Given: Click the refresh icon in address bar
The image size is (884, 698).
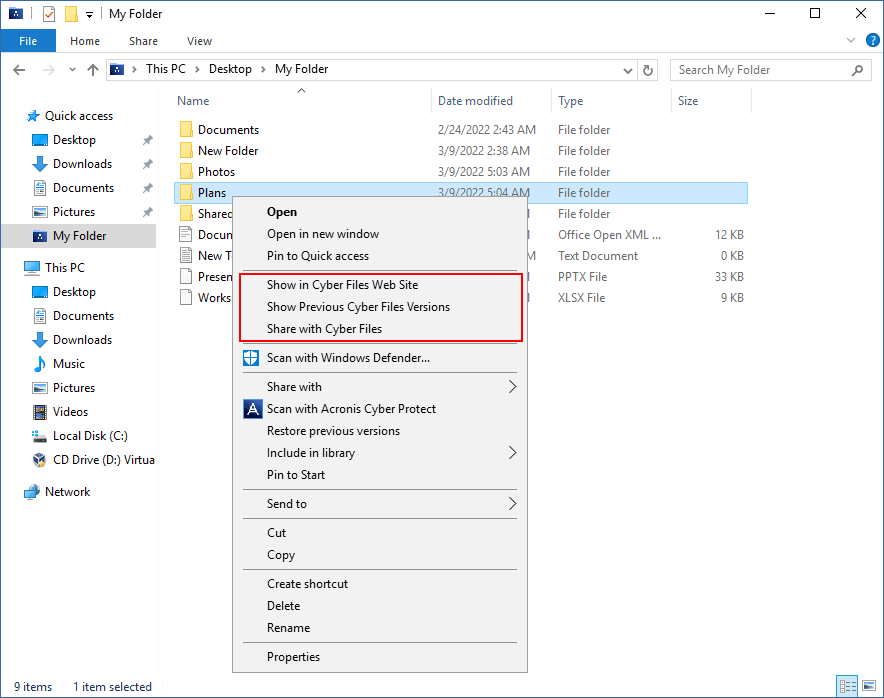Looking at the screenshot, I should pos(648,70).
